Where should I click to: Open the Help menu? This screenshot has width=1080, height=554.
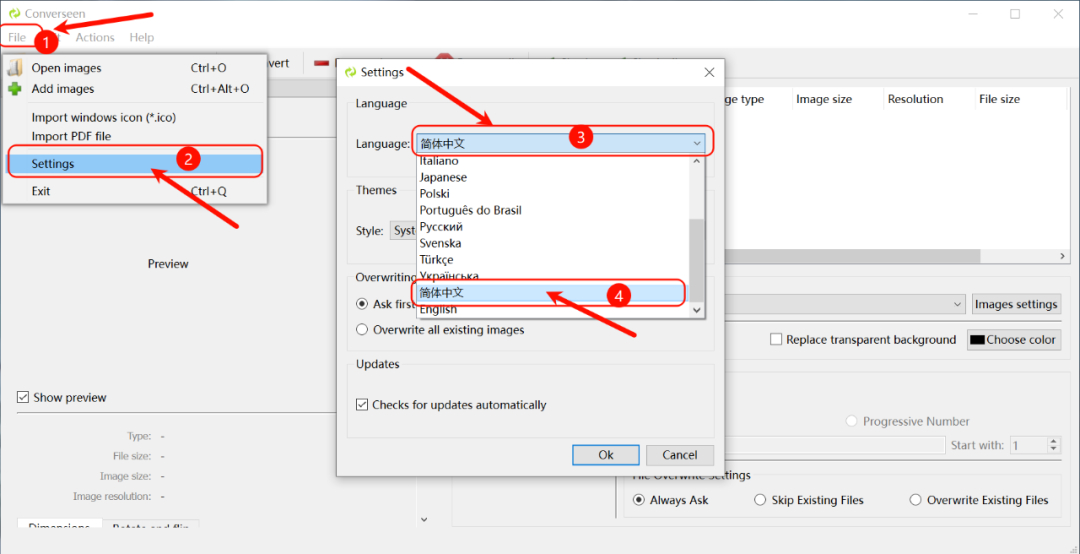coord(142,37)
